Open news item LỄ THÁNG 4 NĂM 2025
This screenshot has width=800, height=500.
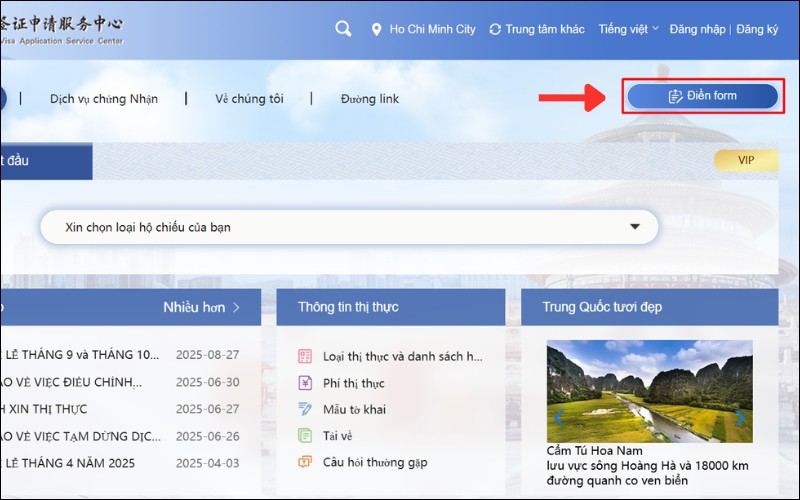68,463
